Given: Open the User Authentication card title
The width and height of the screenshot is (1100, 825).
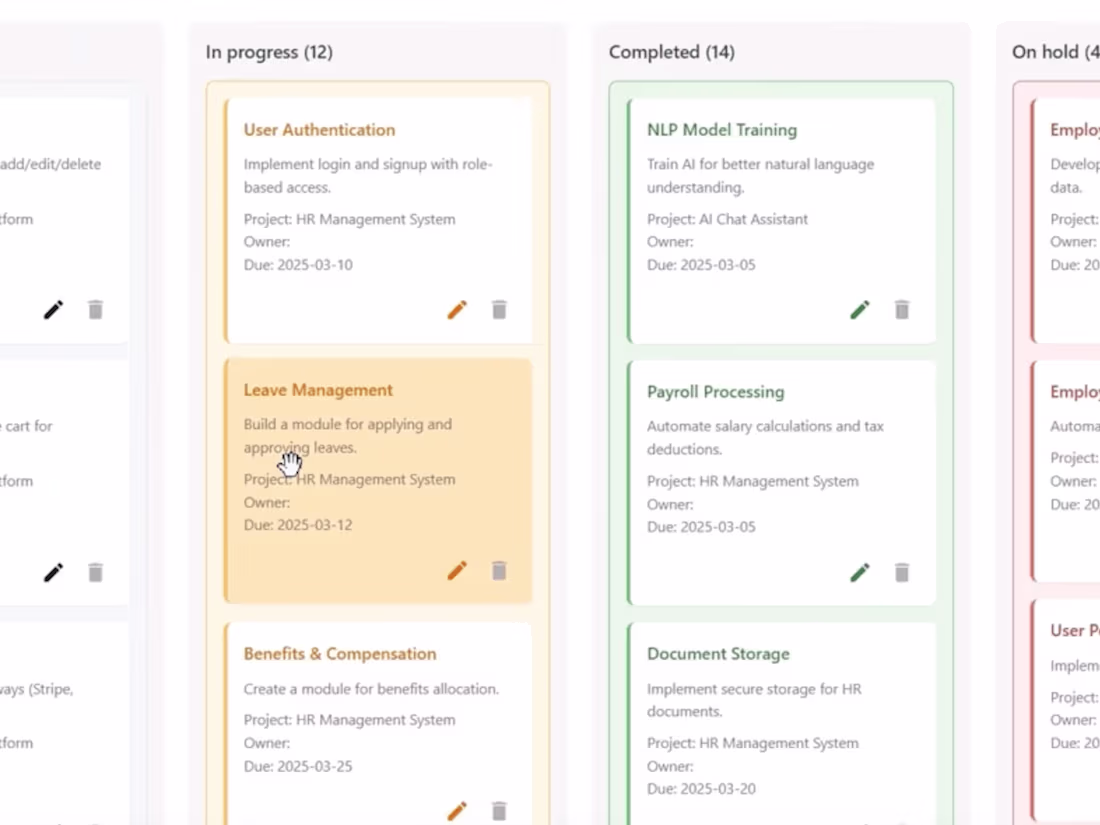Looking at the screenshot, I should pyautogui.click(x=319, y=130).
